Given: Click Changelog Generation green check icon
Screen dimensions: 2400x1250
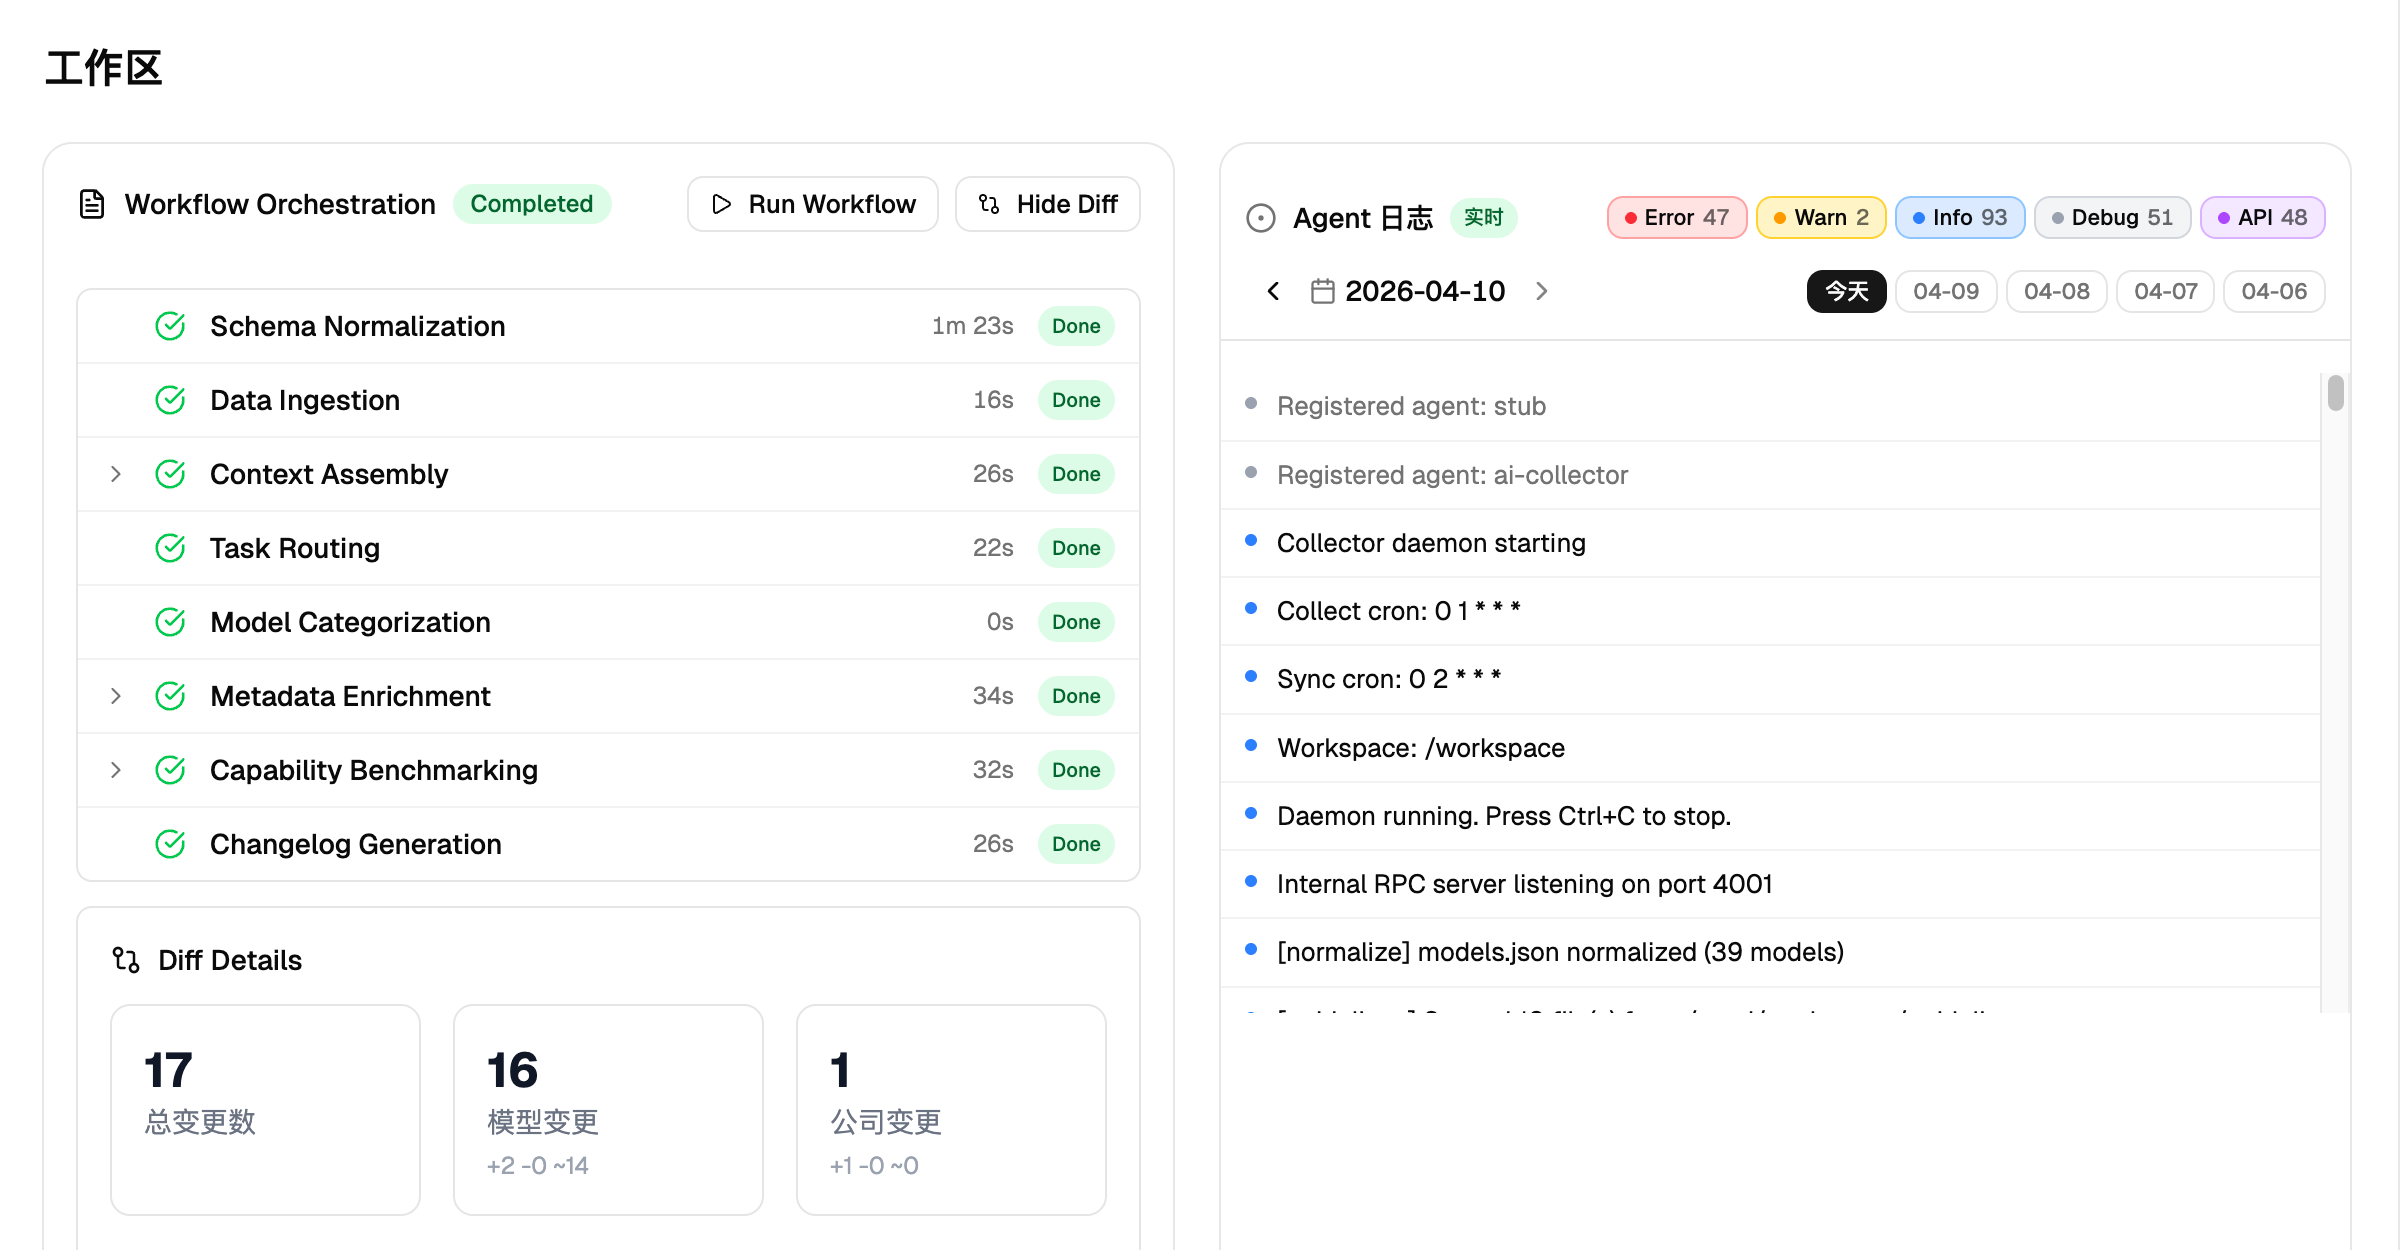Looking at the screenshot, I should pos(171,844).
